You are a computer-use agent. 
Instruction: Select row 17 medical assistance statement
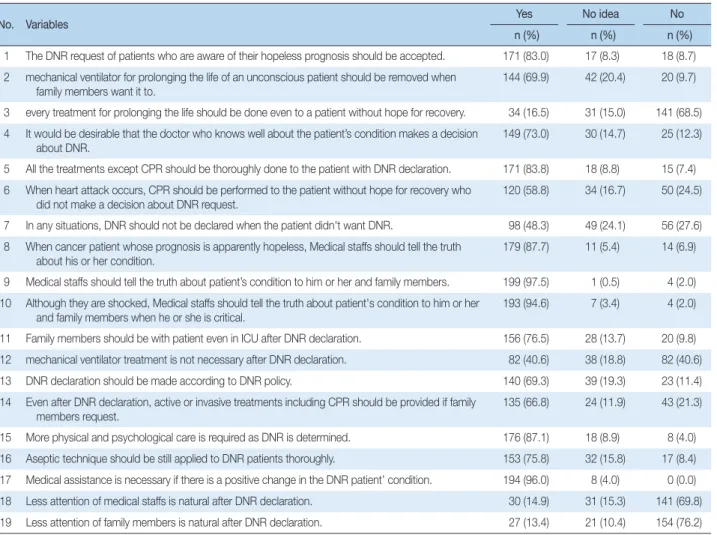pyautogui.click(x=229, y=480)
